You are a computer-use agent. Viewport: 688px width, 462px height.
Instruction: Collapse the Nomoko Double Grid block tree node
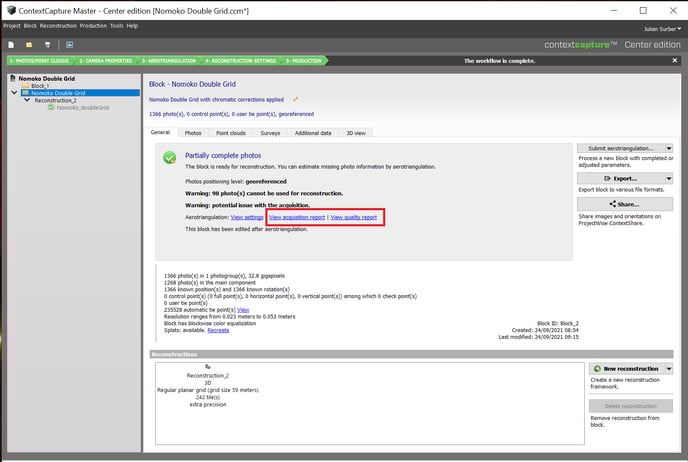click(13, 93)
